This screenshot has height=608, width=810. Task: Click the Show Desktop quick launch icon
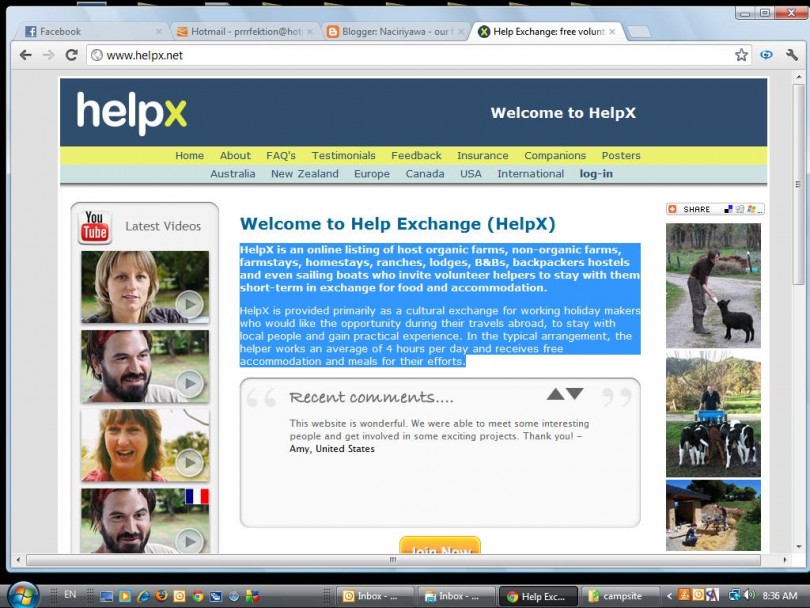pyautogui.click(x=107, y=597)
